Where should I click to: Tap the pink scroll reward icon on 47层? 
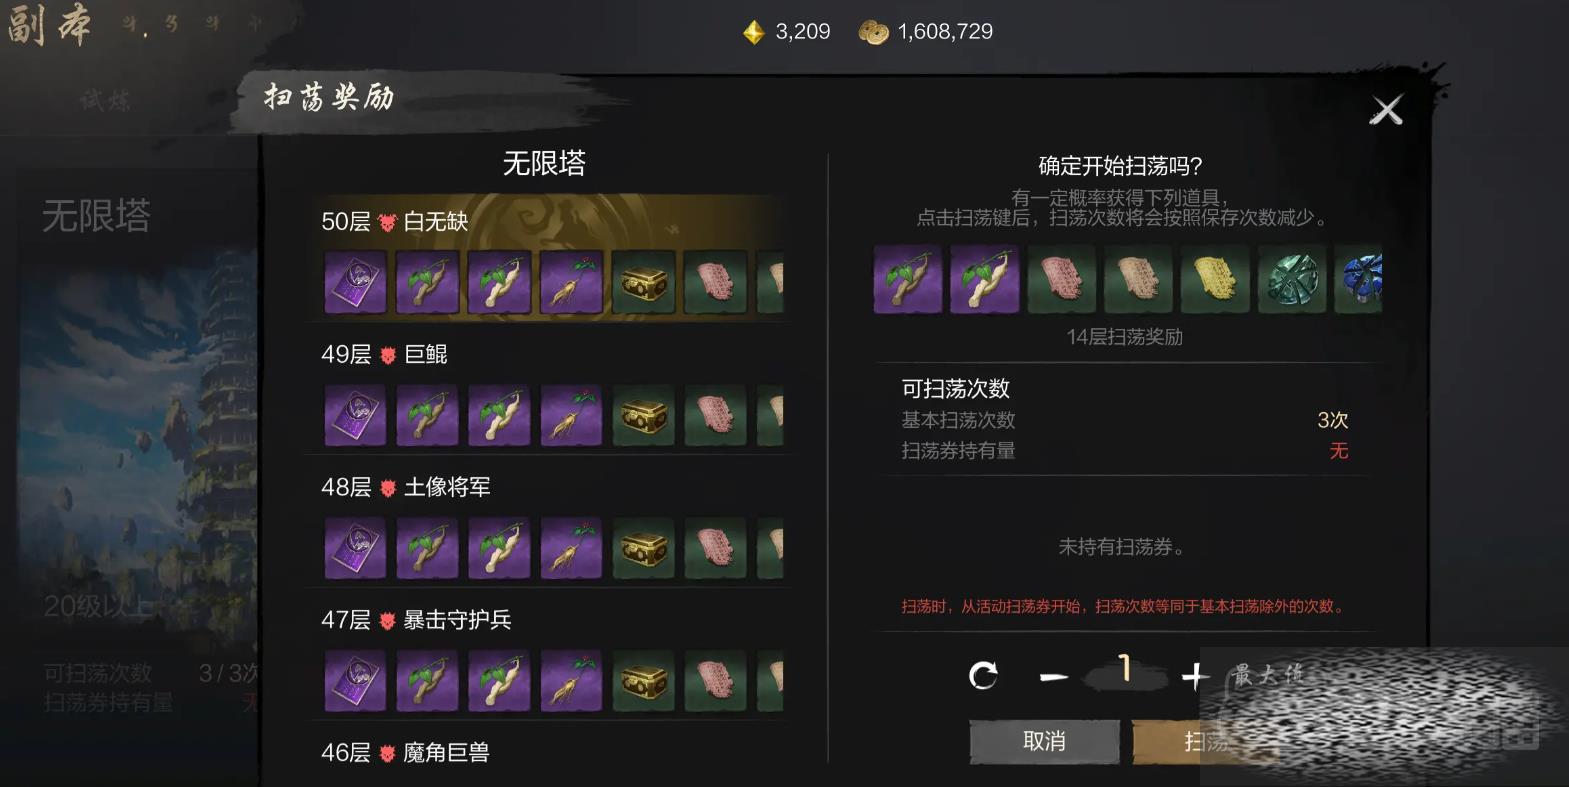(715, 681)
